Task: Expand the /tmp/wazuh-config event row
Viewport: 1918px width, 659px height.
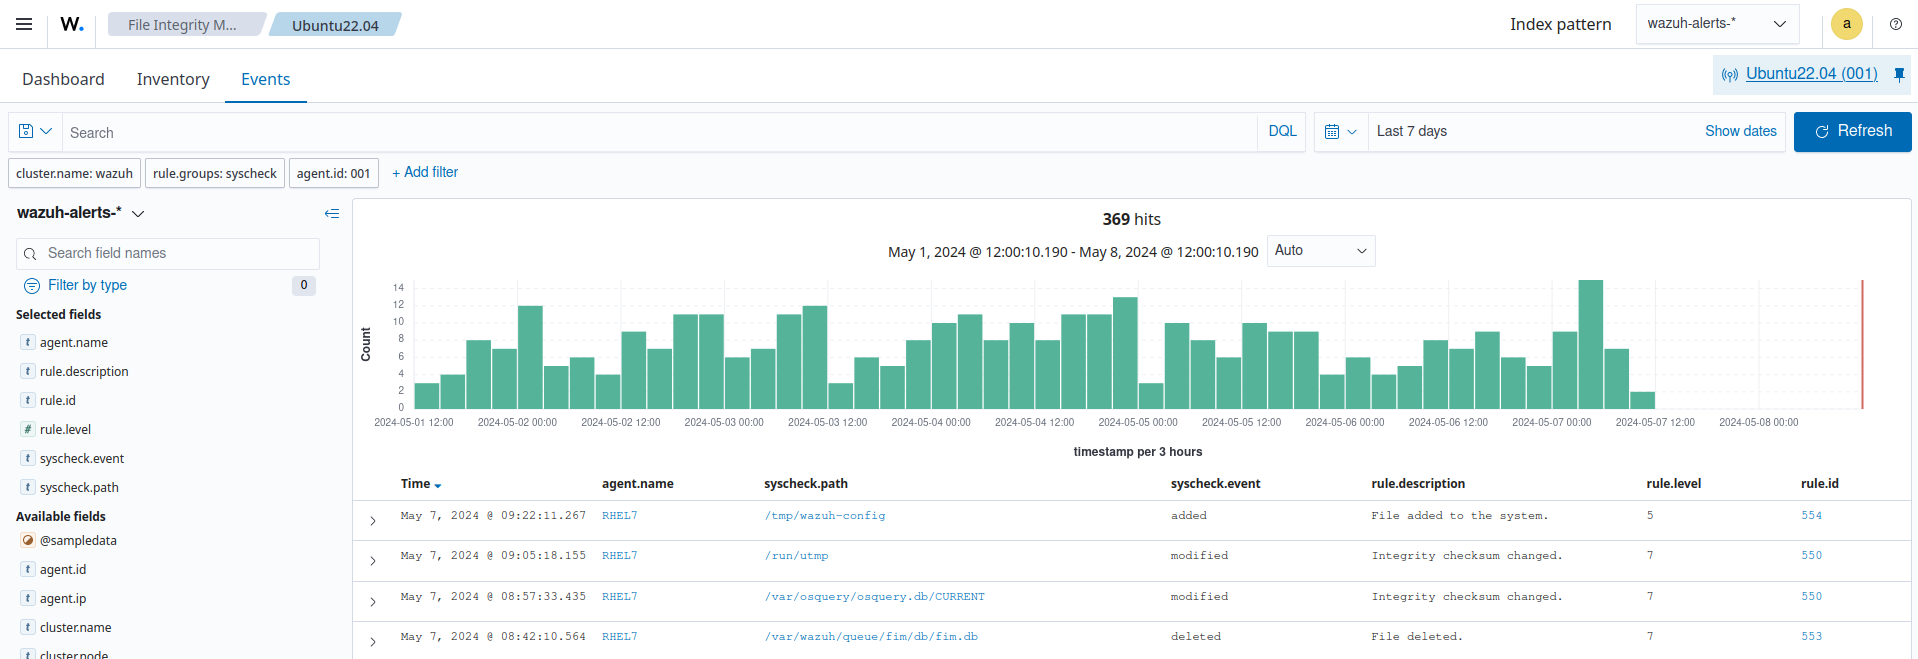Action: (373, 521)
